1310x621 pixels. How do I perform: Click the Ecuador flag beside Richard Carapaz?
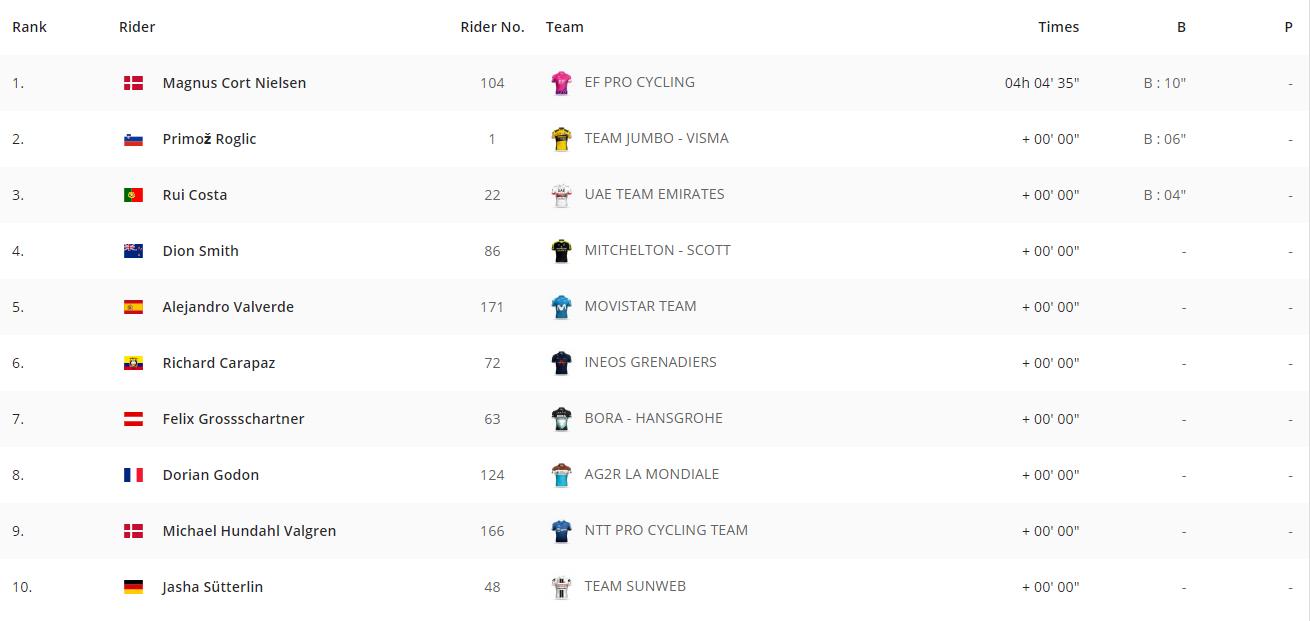coord(133,363)
